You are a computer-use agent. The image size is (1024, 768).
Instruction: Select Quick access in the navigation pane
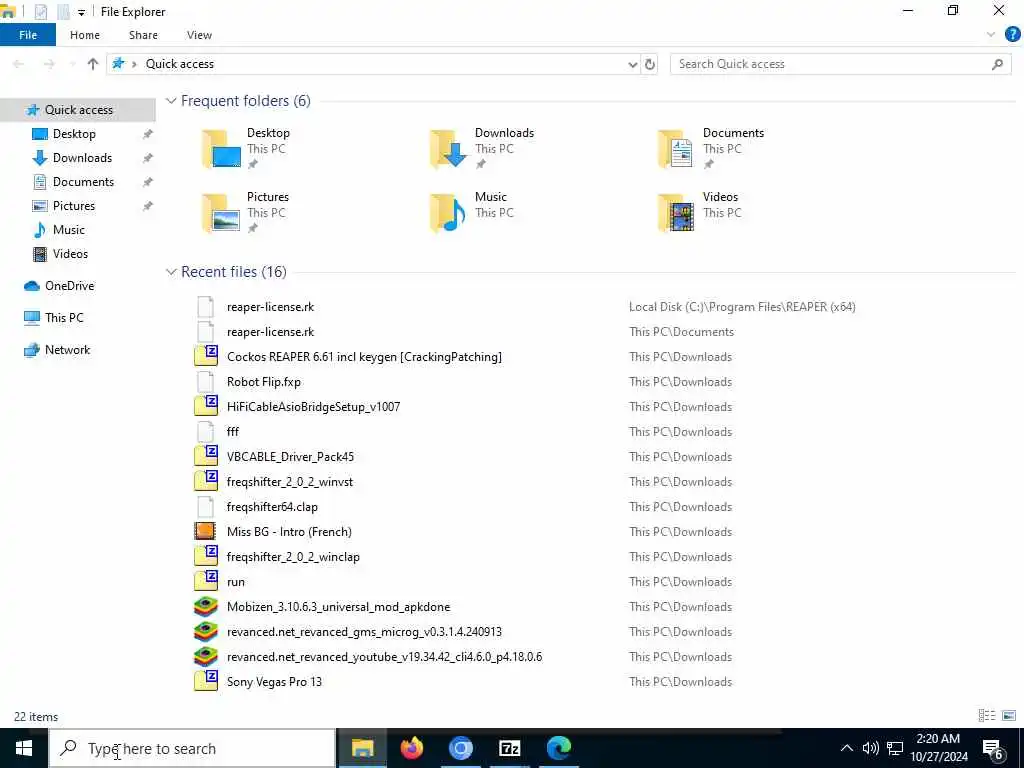pyautogui.click(x=78, y=110)
